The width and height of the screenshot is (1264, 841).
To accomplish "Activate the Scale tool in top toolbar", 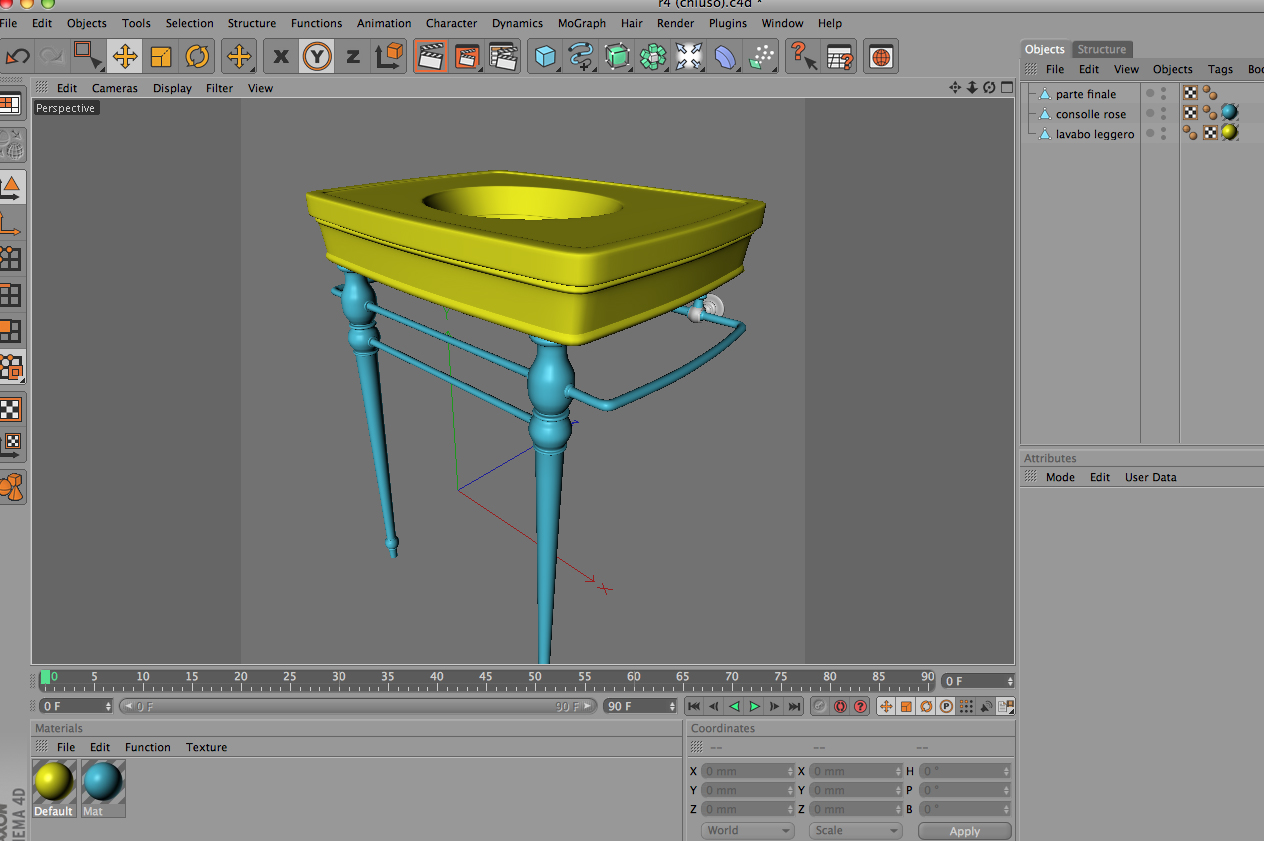I will click(161, 57).
